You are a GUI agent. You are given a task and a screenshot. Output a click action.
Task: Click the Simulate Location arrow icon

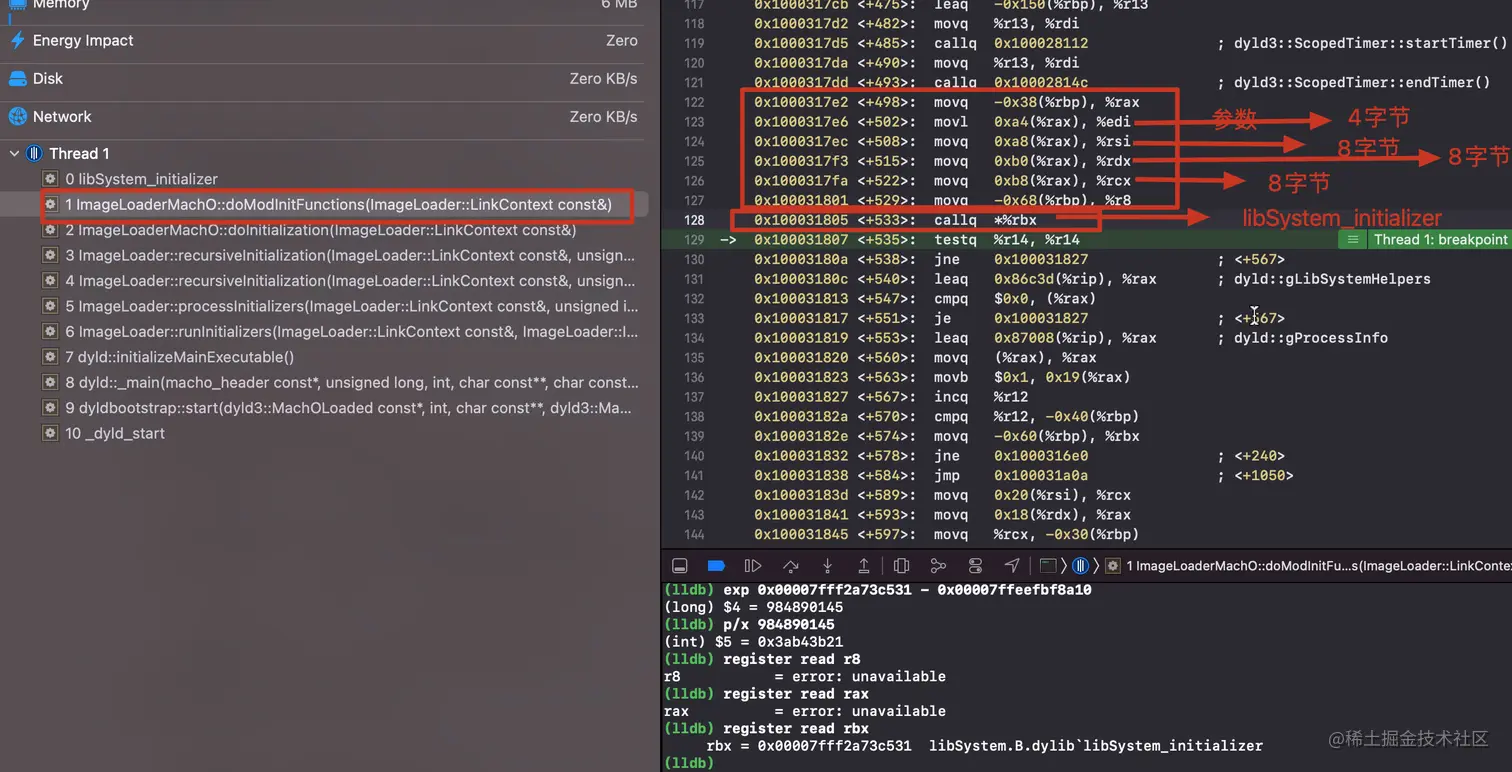tap(1012, 566)
